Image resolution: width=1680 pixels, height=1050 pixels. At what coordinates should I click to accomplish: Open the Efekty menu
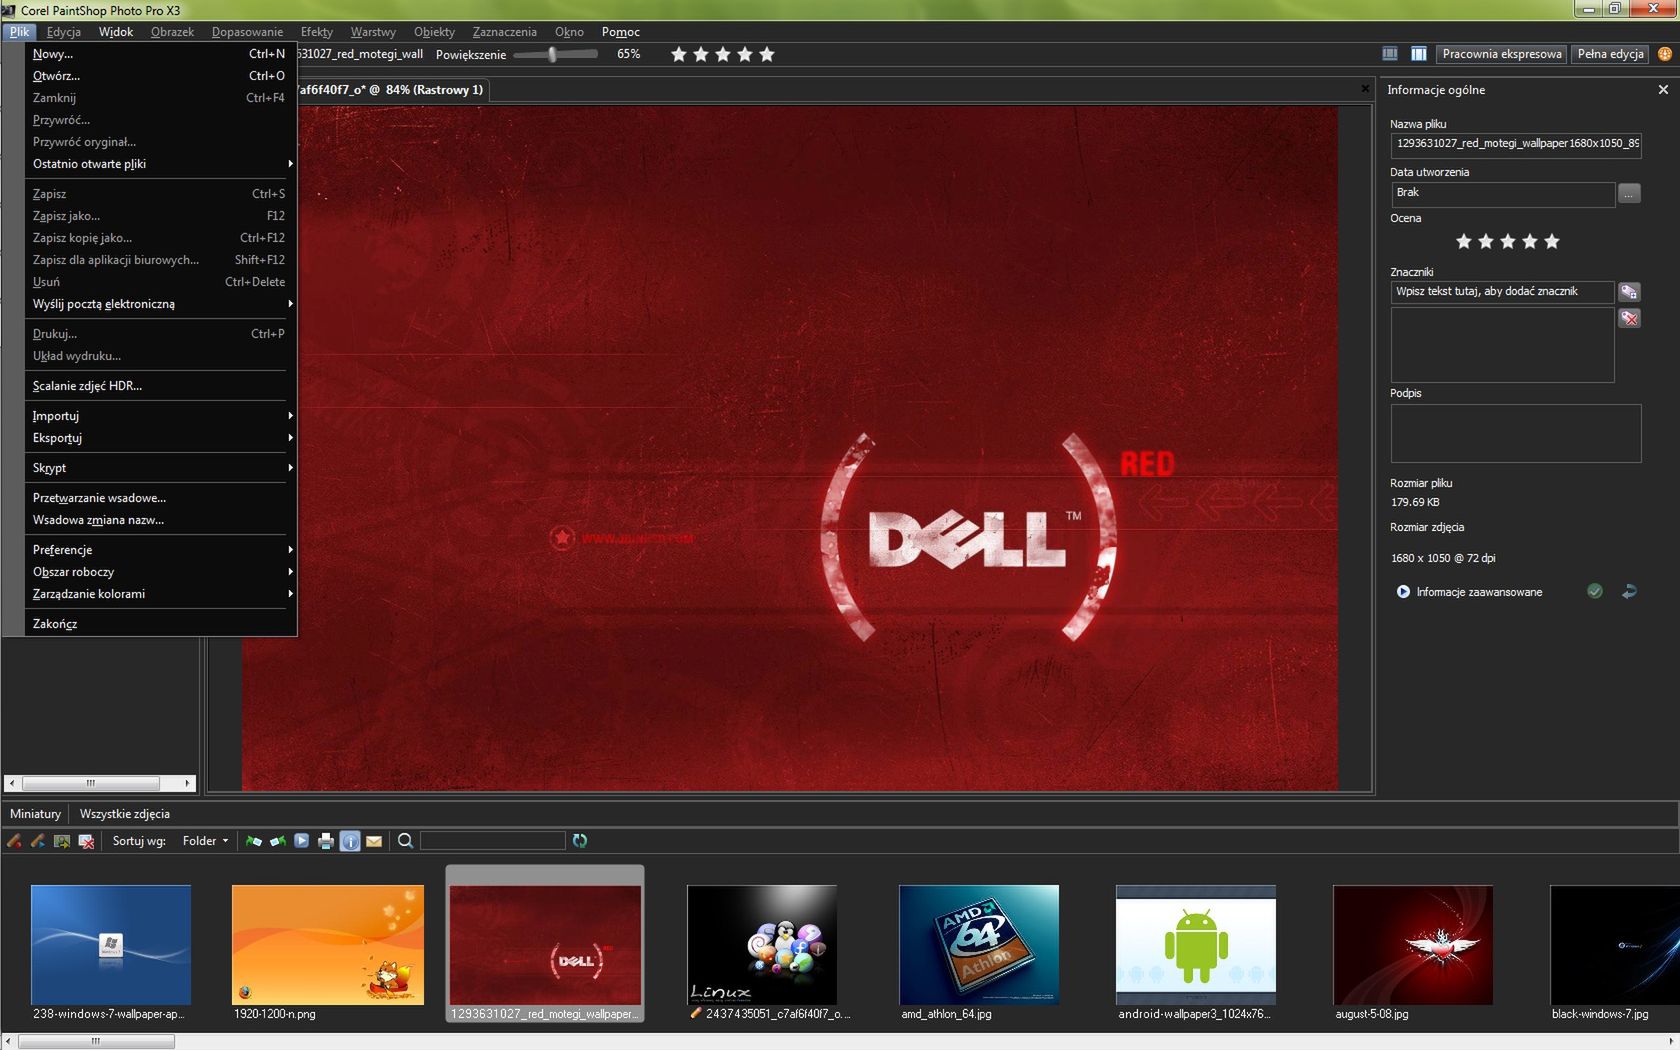(317, 32)
